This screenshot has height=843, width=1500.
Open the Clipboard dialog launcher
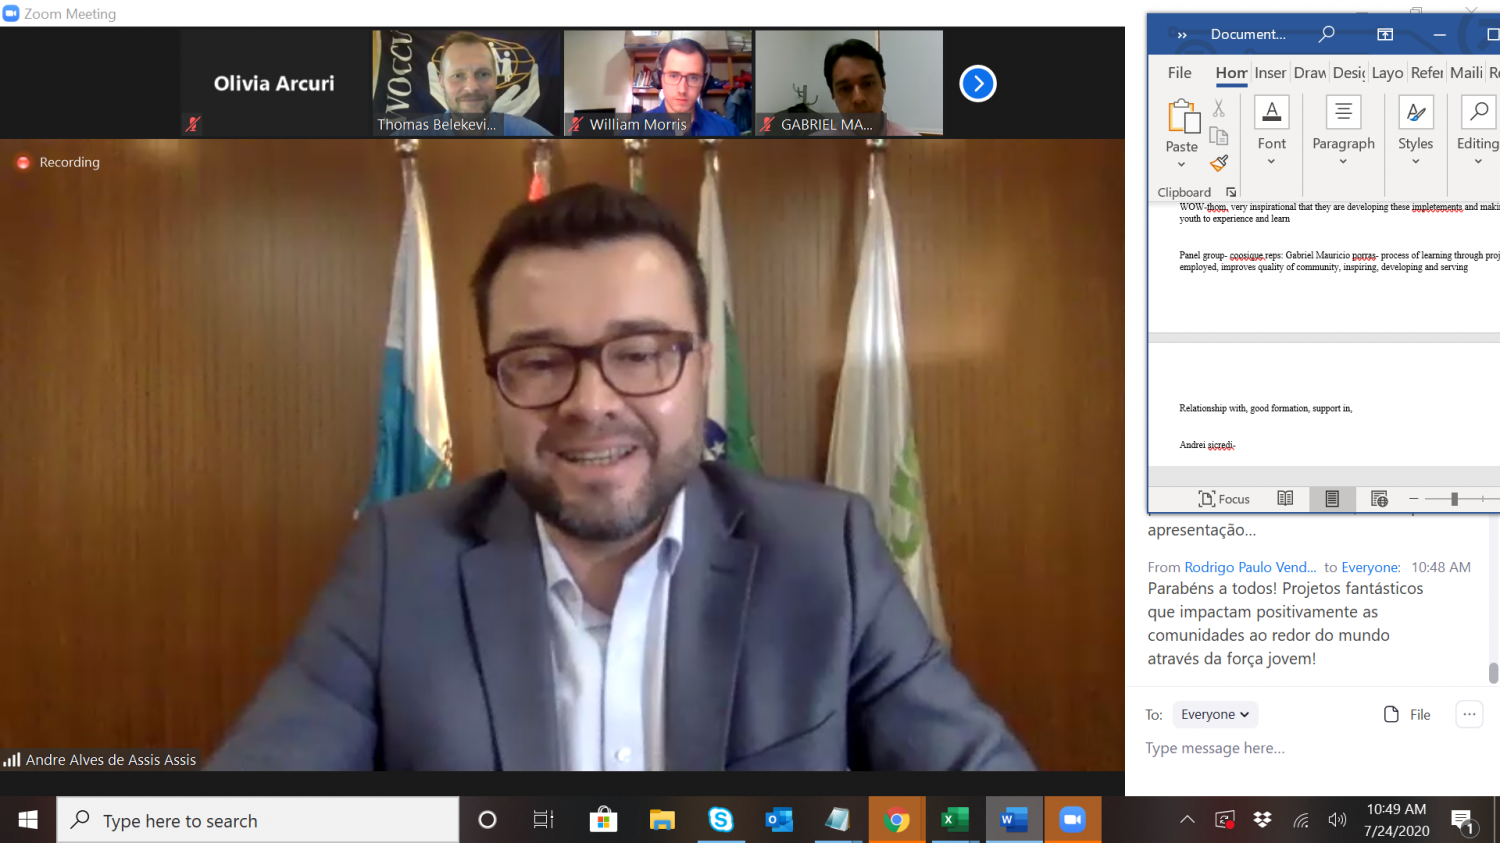point(1231,192)
